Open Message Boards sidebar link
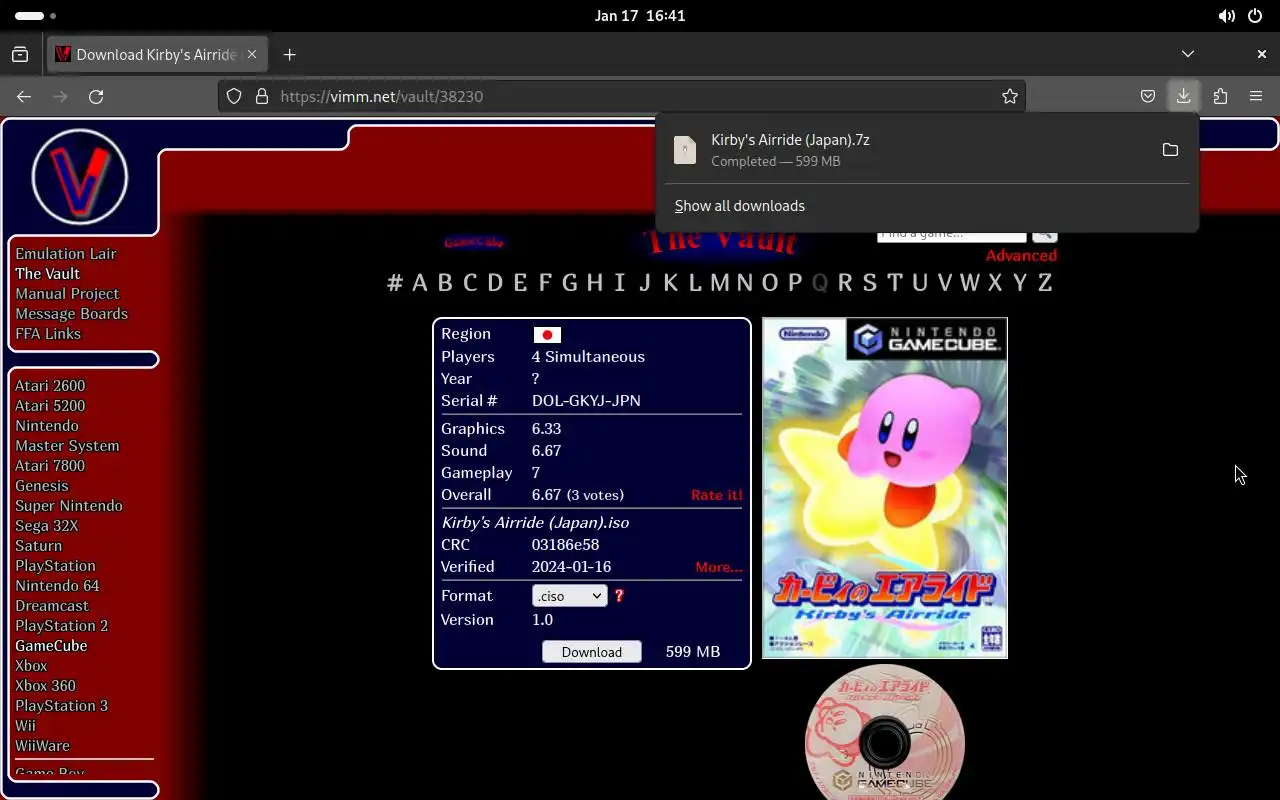Screen dimensions: 1280x800 (x=71, y=314)
